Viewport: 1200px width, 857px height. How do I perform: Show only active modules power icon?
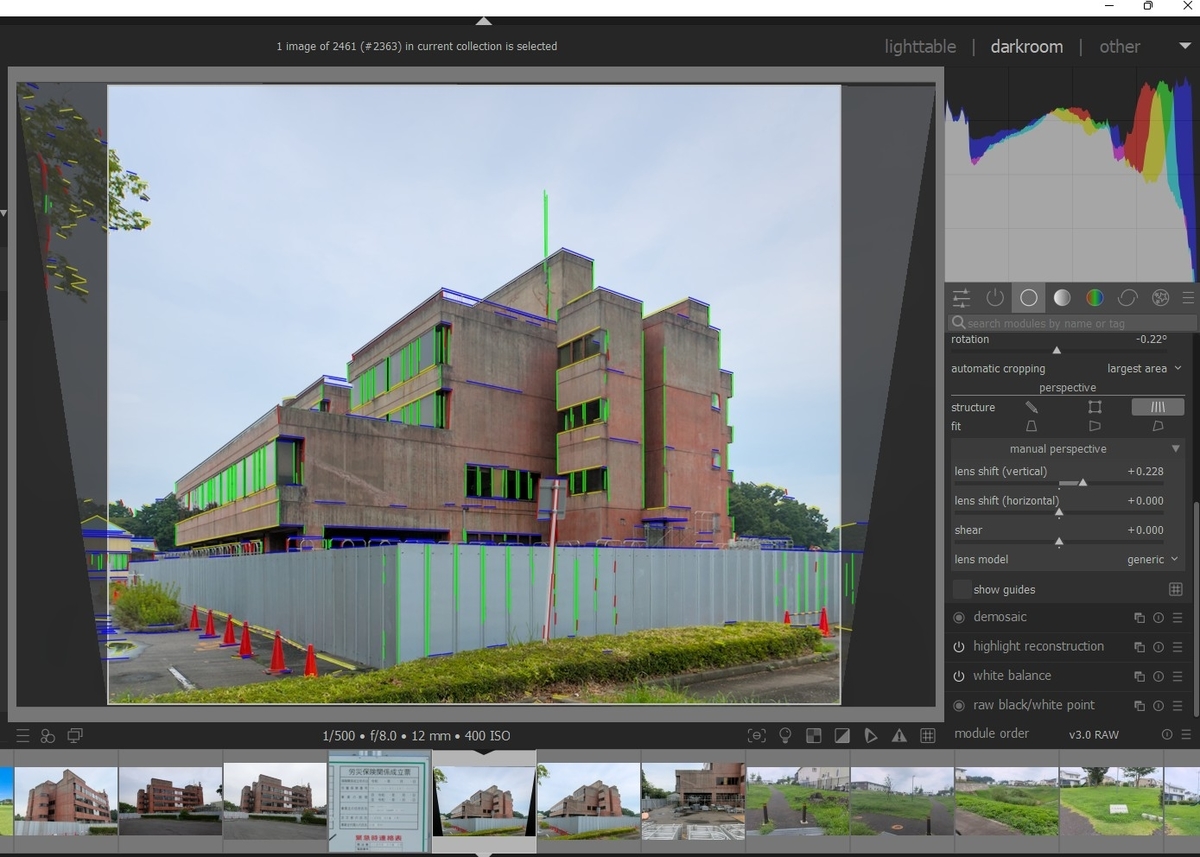tap(995, 298)
